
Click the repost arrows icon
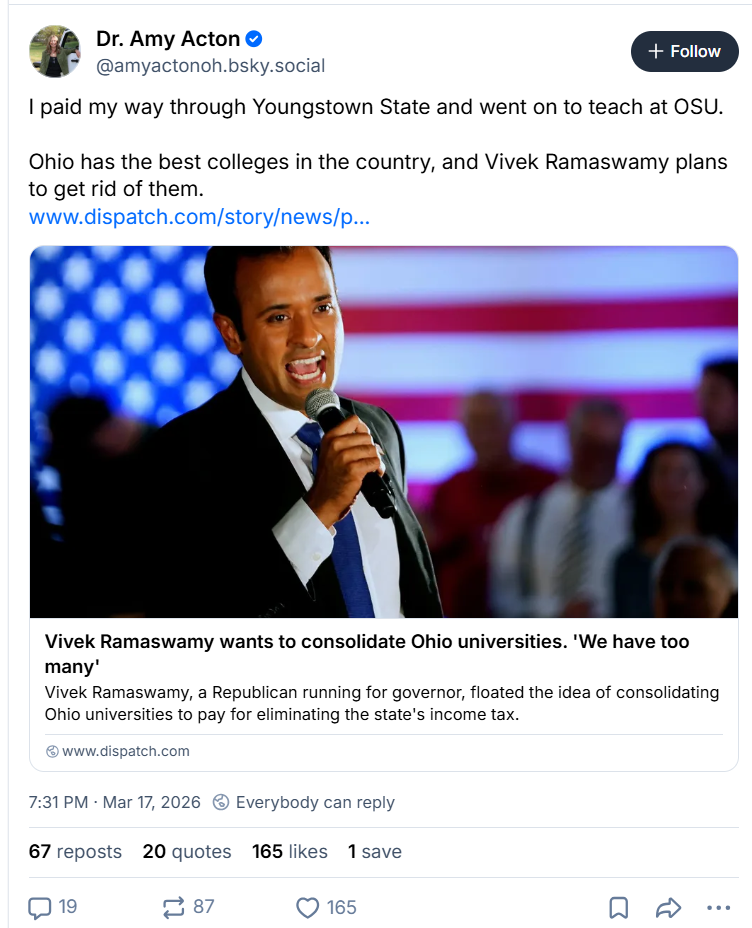point(174,907)
